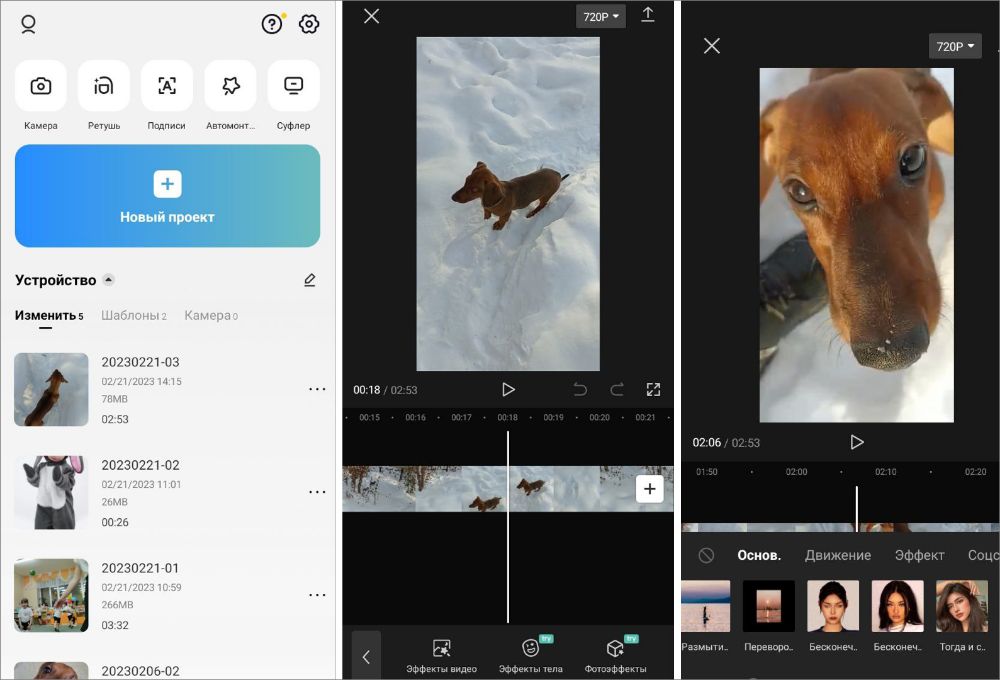The image size is (1000, 680).
Task: Open the 20230221-02 project thumbnail
Action: (x=51, y=492)
